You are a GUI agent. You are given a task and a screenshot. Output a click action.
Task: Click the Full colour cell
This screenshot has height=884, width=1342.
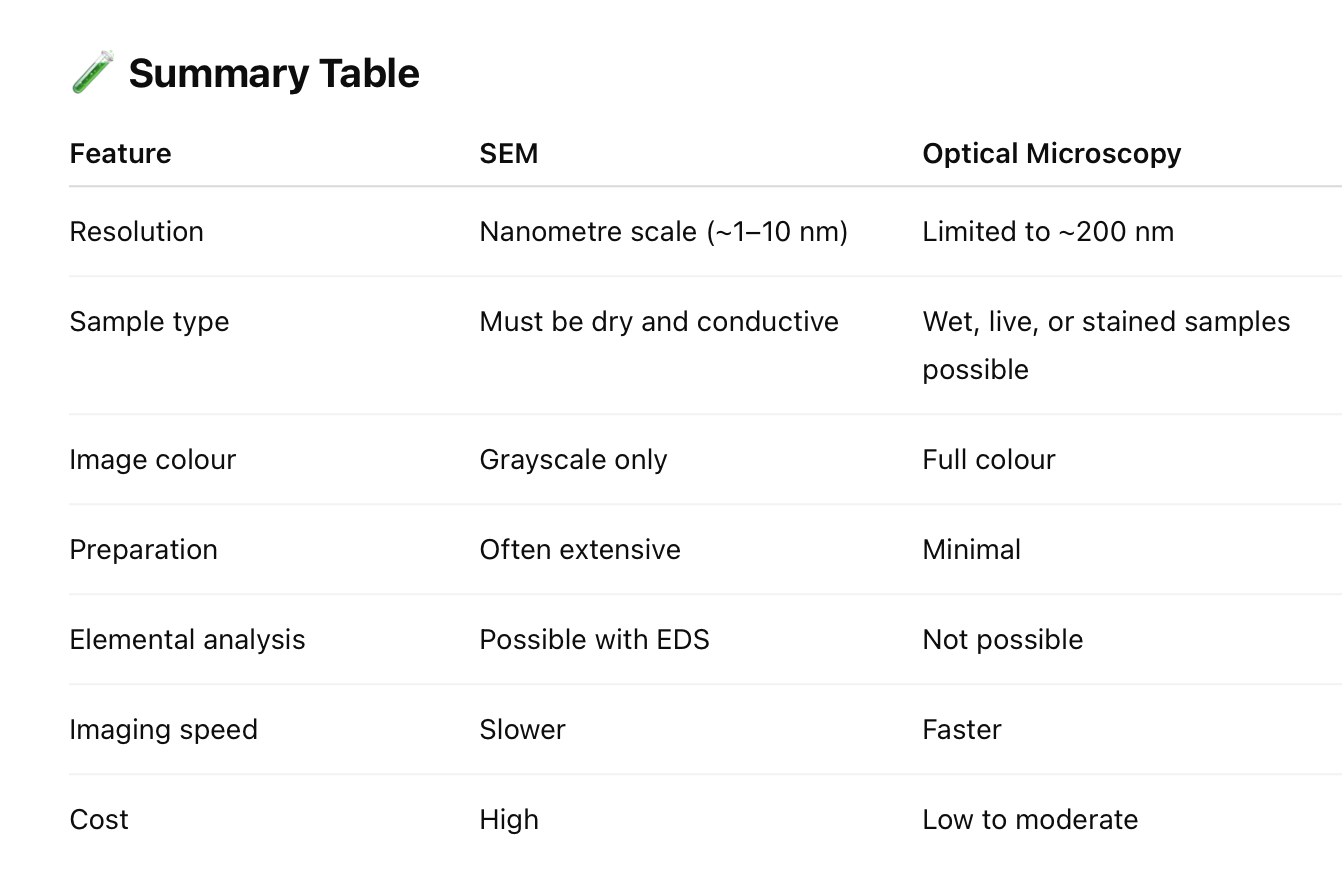tap(989, 459)
